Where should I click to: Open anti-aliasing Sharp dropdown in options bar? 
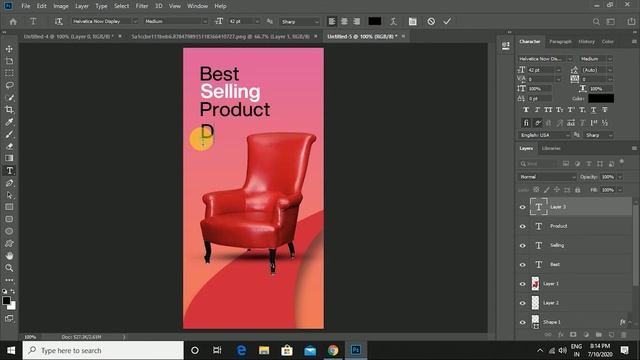pos(316,21)
